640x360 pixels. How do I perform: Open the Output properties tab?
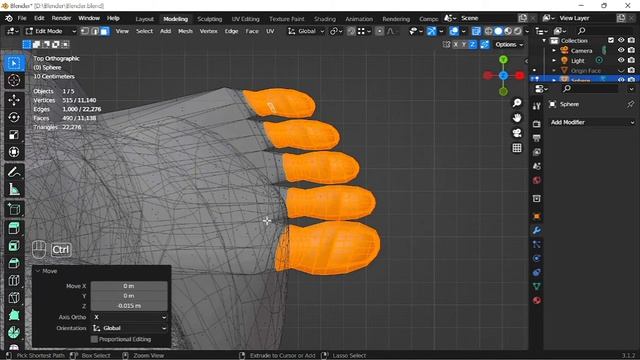click(x=537, y=138)
